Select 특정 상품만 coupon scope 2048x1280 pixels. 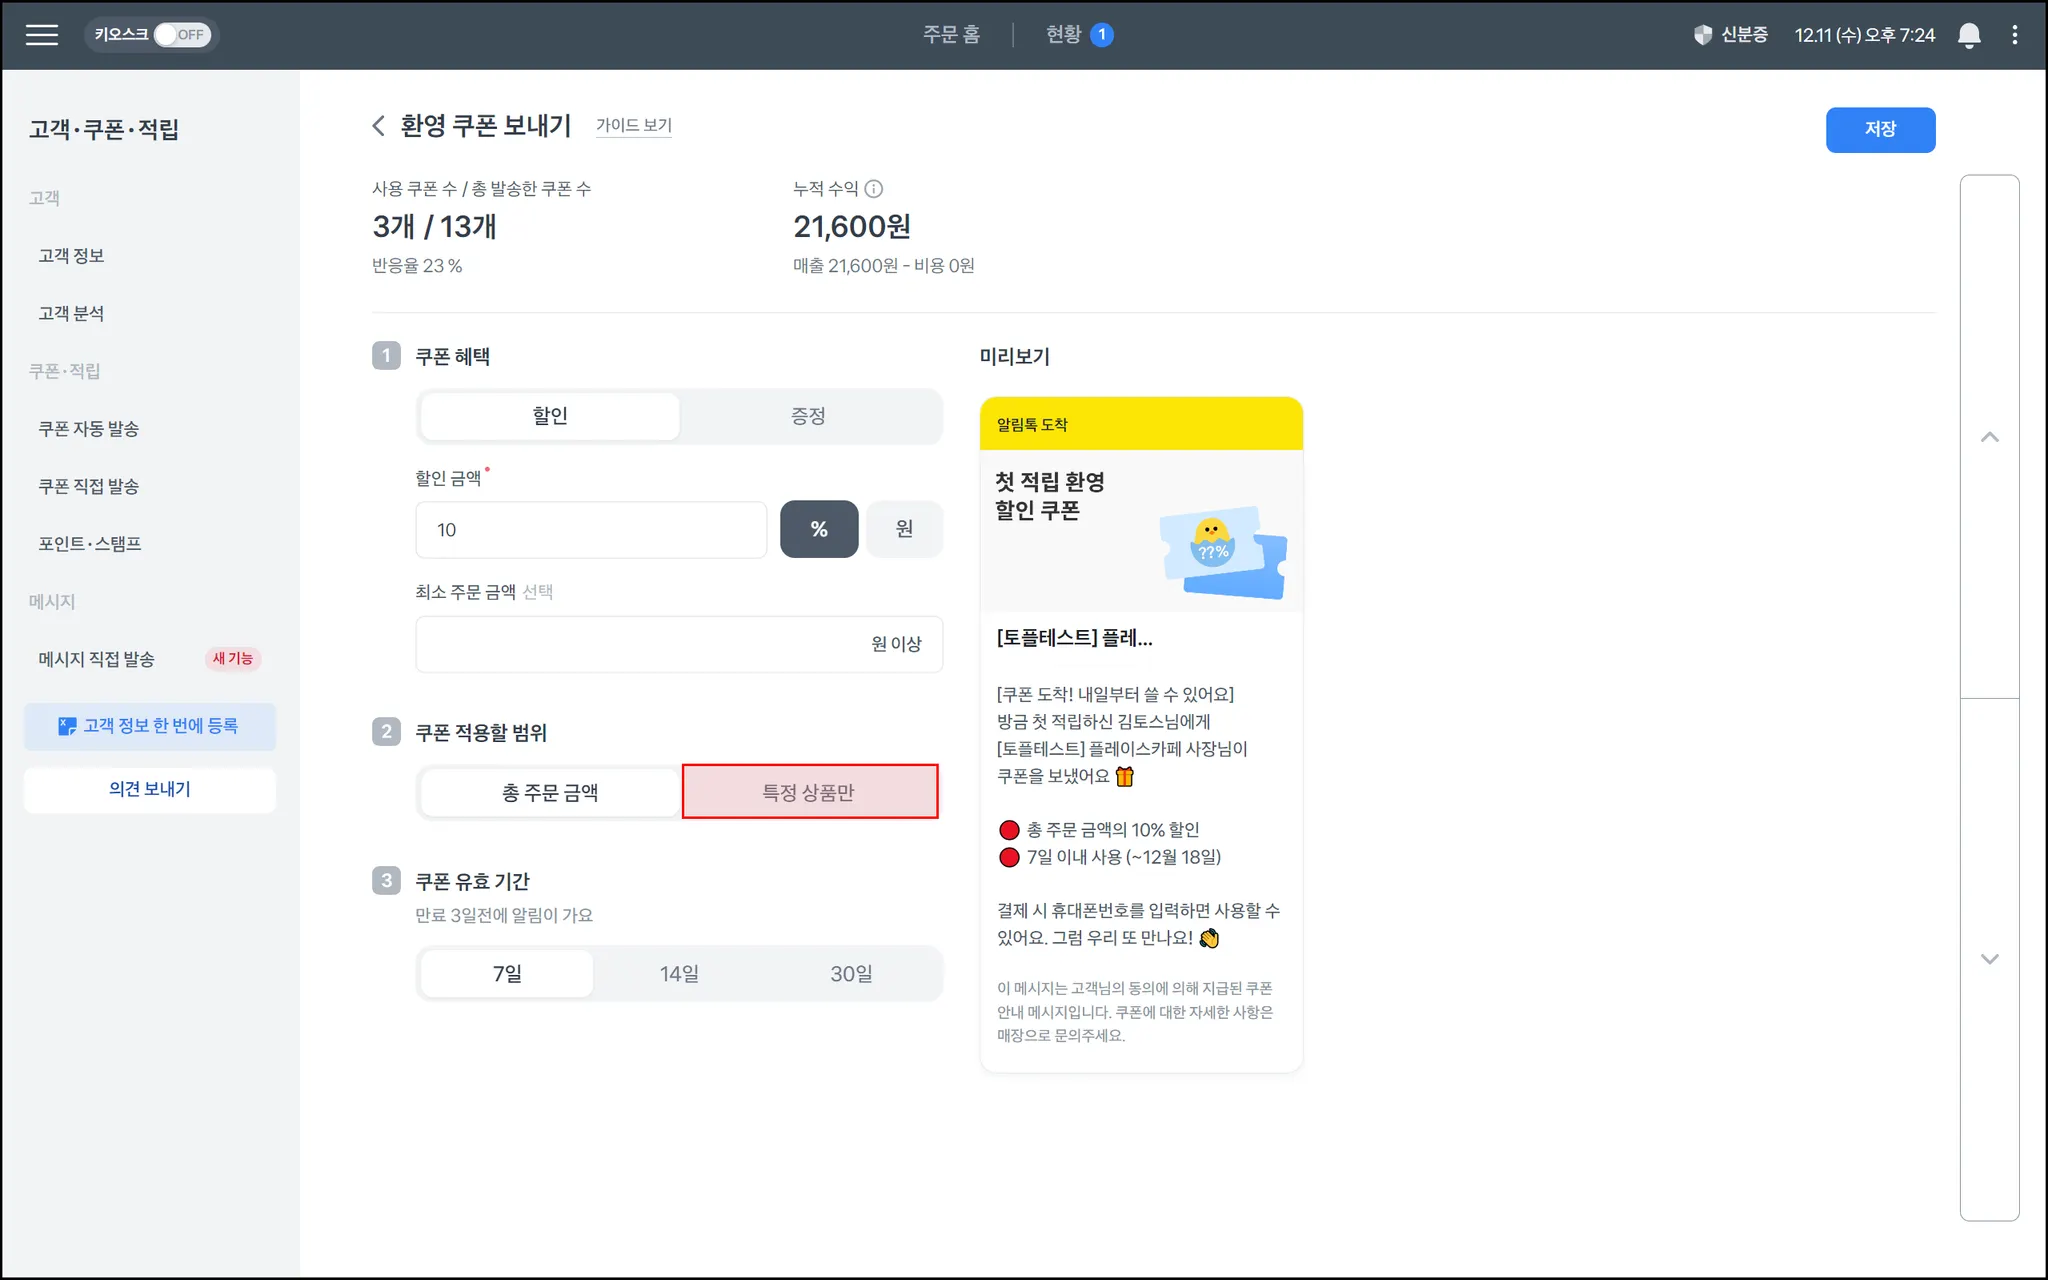point(809,792)
